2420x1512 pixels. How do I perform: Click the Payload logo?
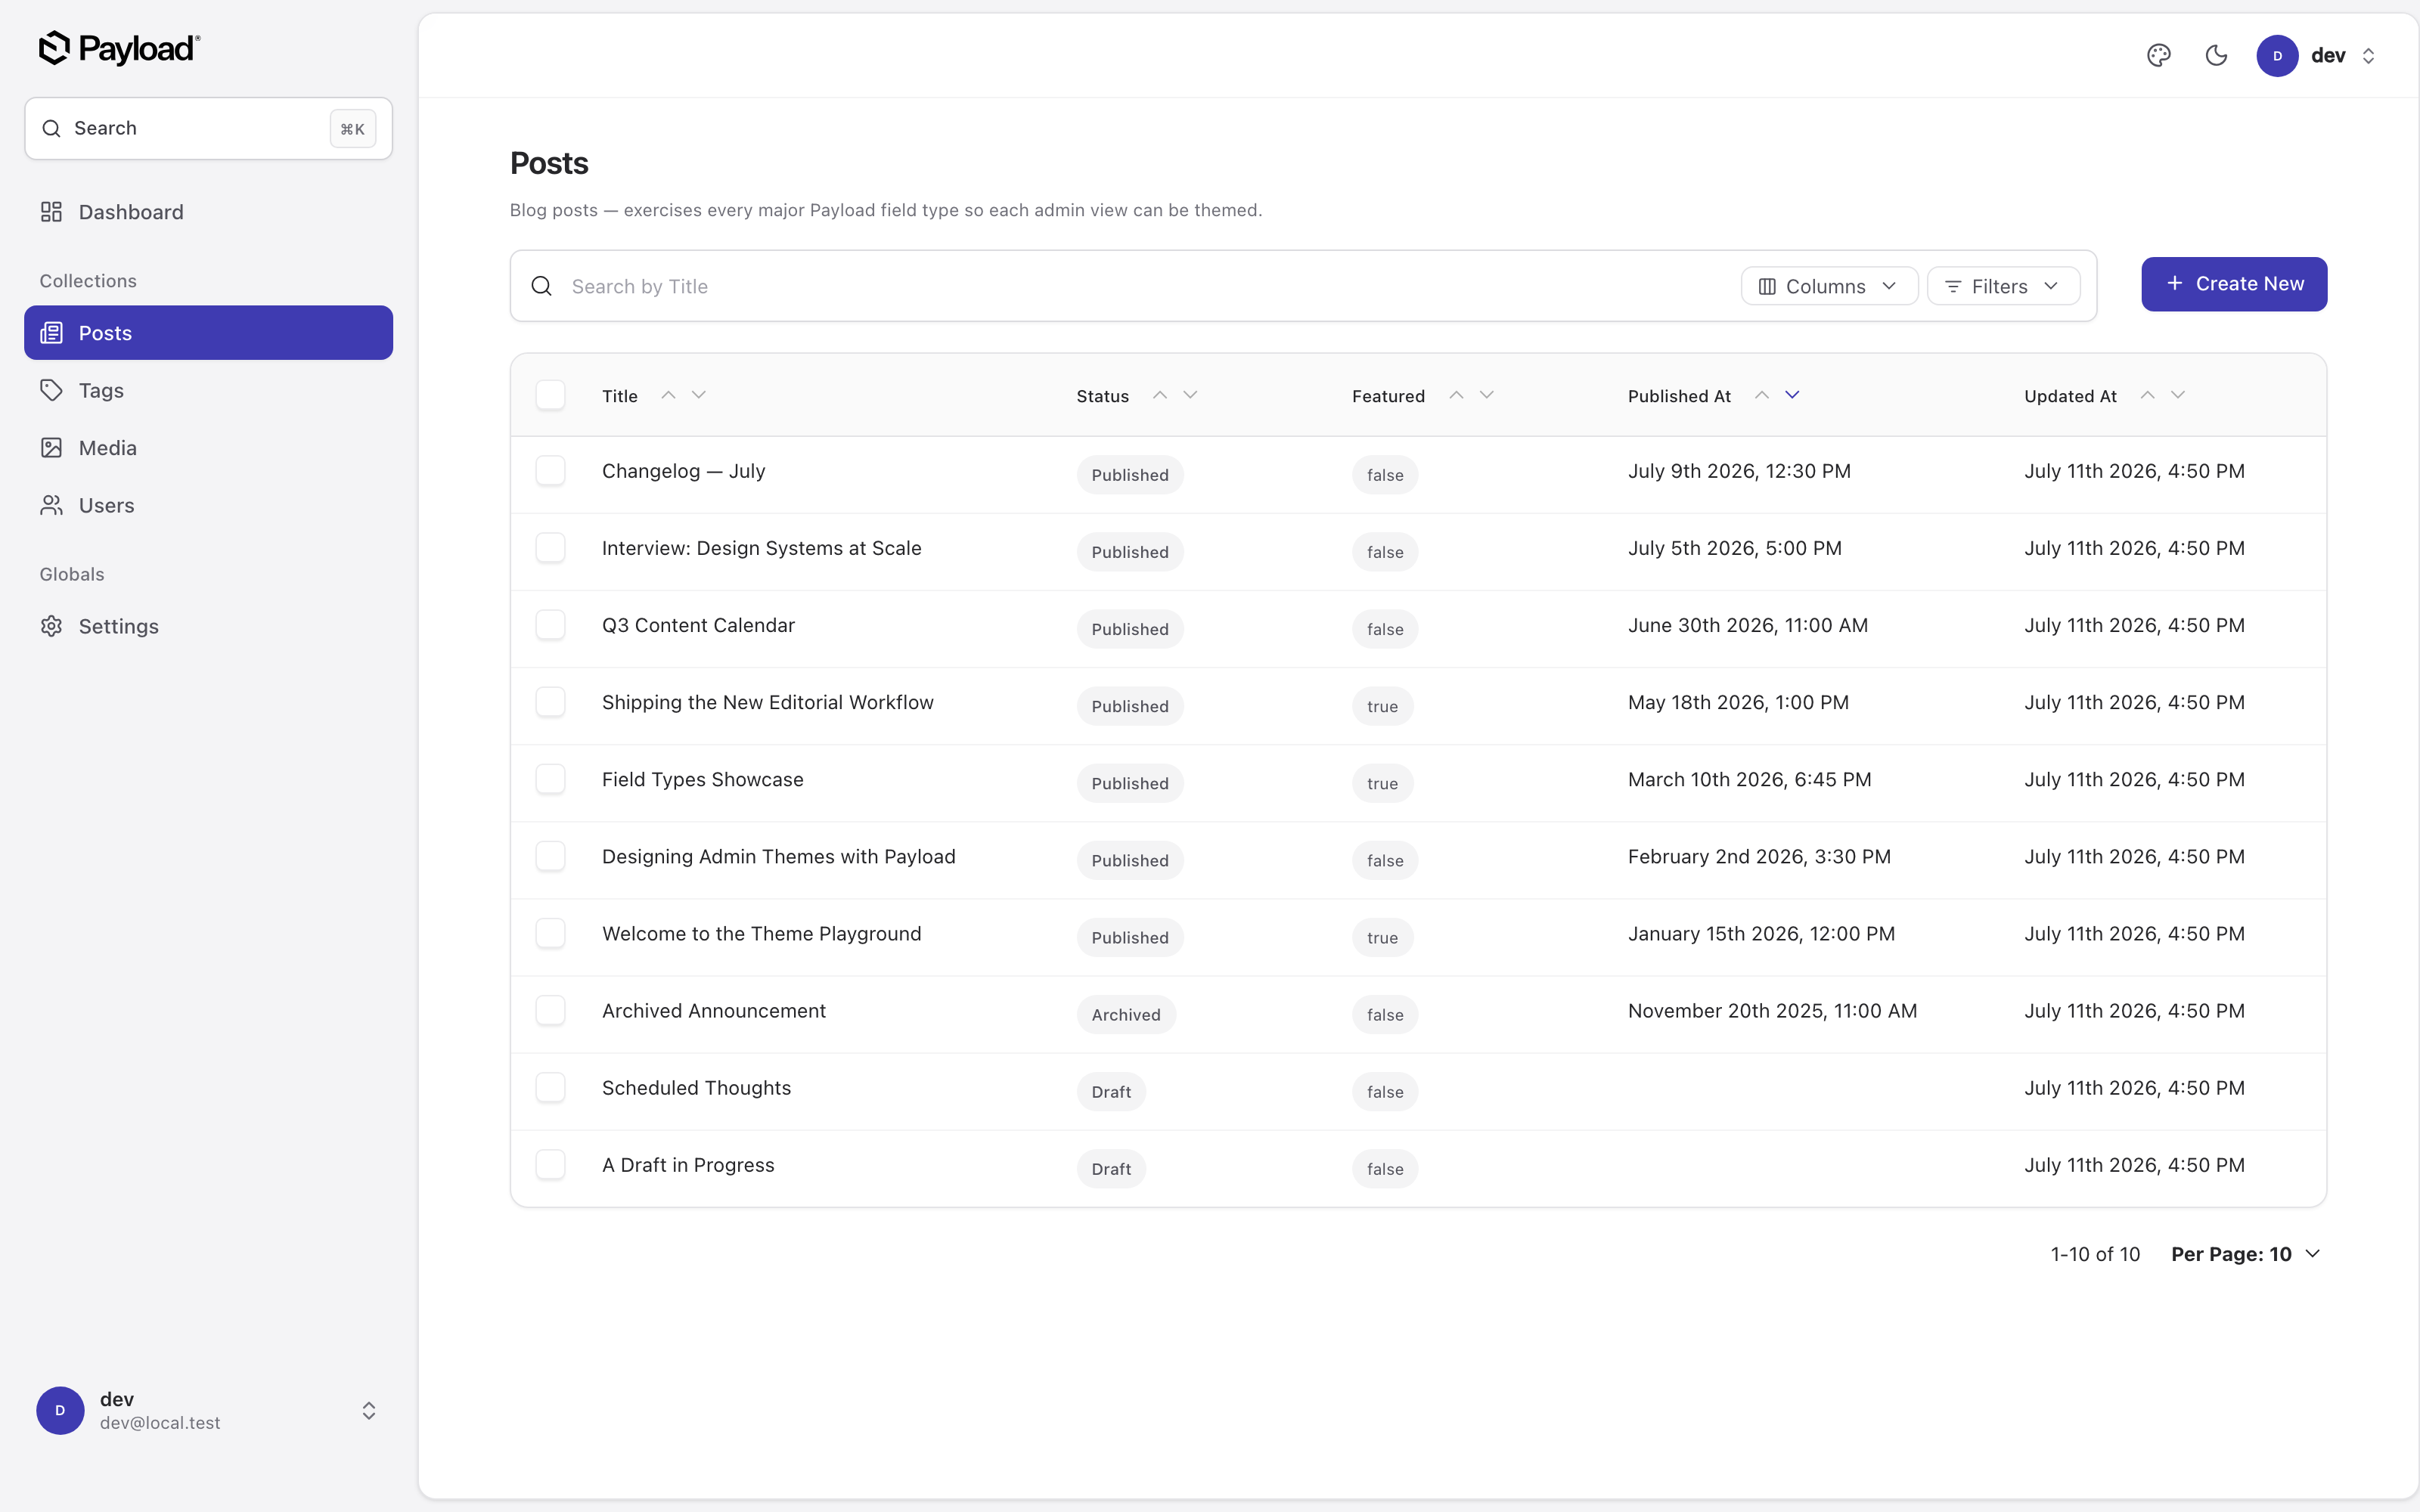[x=119, y=48]
